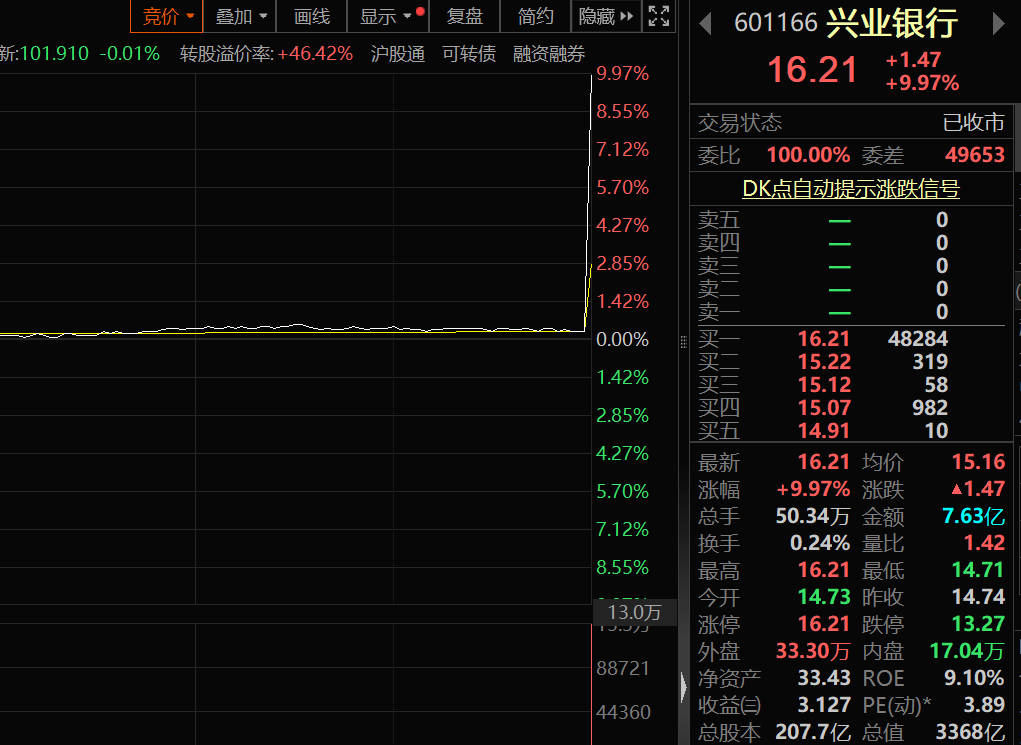This screenshot has width=1021, height=745.
Task: Click the 总手 50.34万 value
Action: (x=813, y=516)
